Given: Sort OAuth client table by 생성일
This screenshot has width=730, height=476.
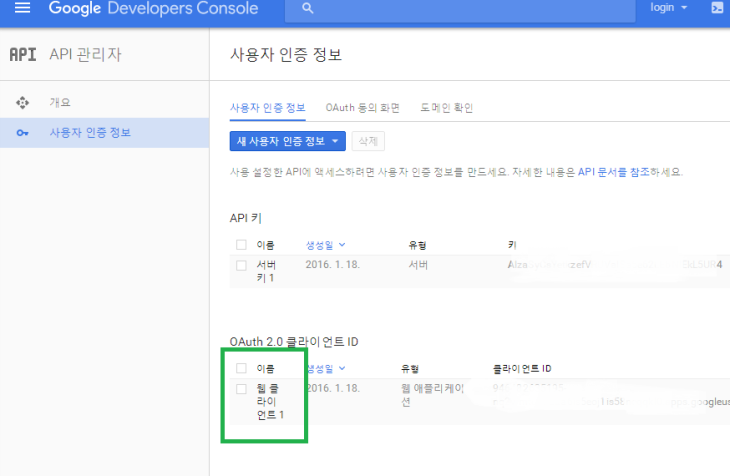Looking at the screenshot, I should click(326, 368).
